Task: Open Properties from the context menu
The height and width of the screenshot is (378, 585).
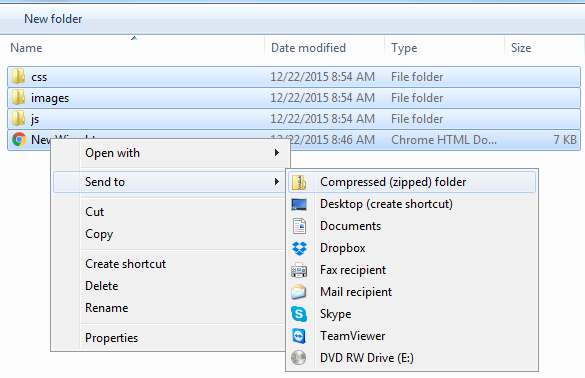Action: [112, 338]
